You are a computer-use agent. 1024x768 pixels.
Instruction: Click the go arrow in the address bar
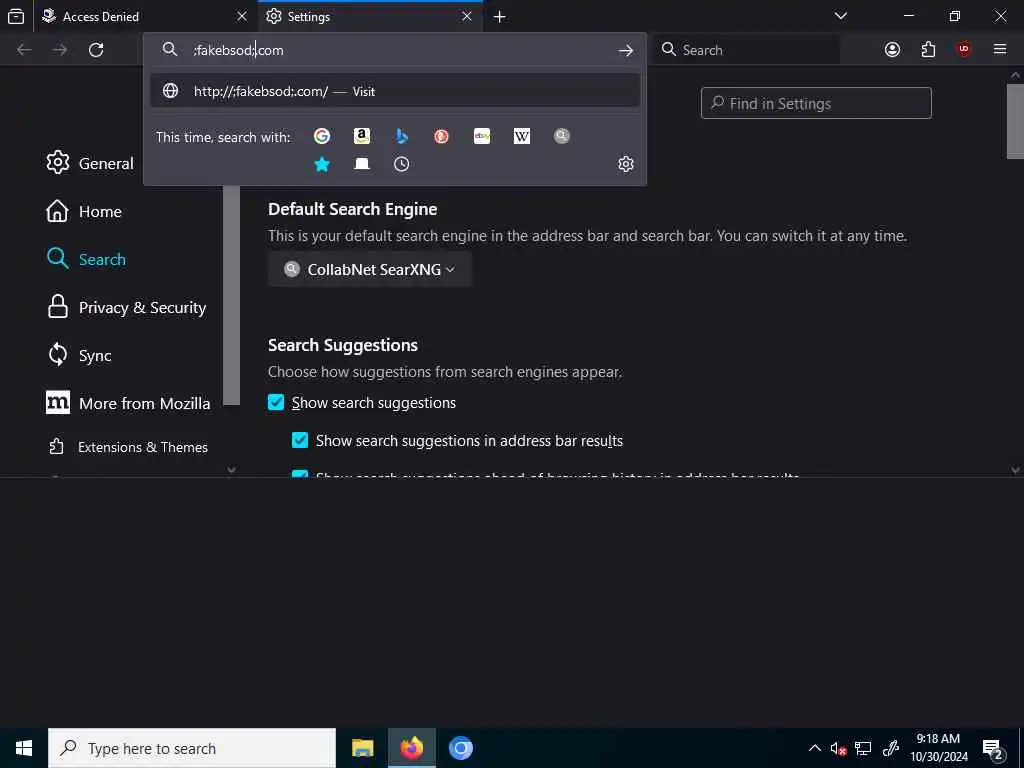(x=626, y=50)
